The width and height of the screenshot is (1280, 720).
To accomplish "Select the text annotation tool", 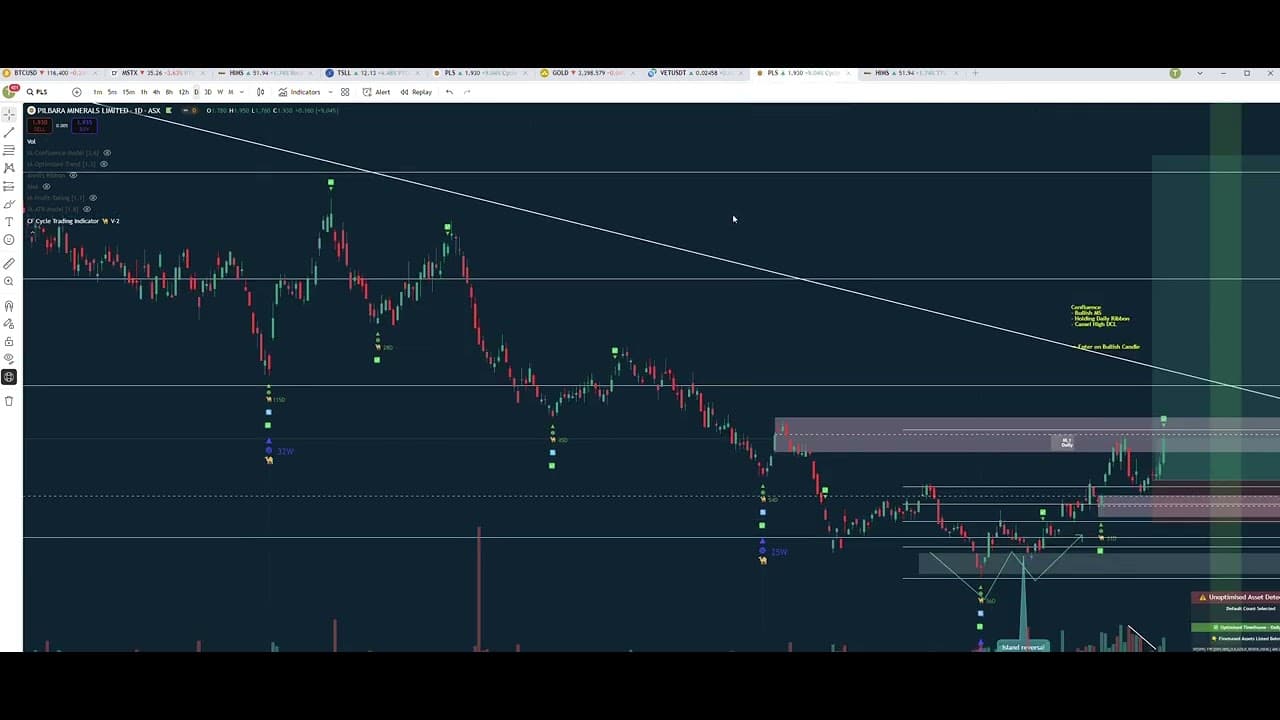I will click(9, 222).
